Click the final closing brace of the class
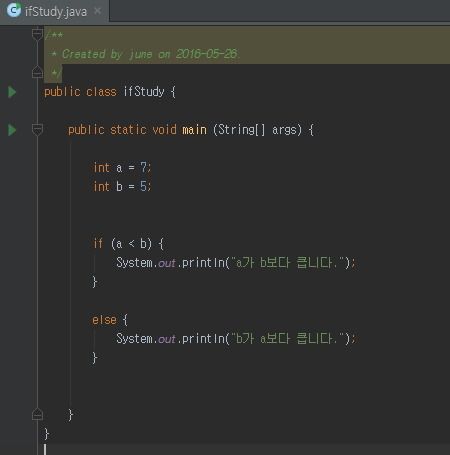This screenshot has width=450, height=455. pos(47,434)
